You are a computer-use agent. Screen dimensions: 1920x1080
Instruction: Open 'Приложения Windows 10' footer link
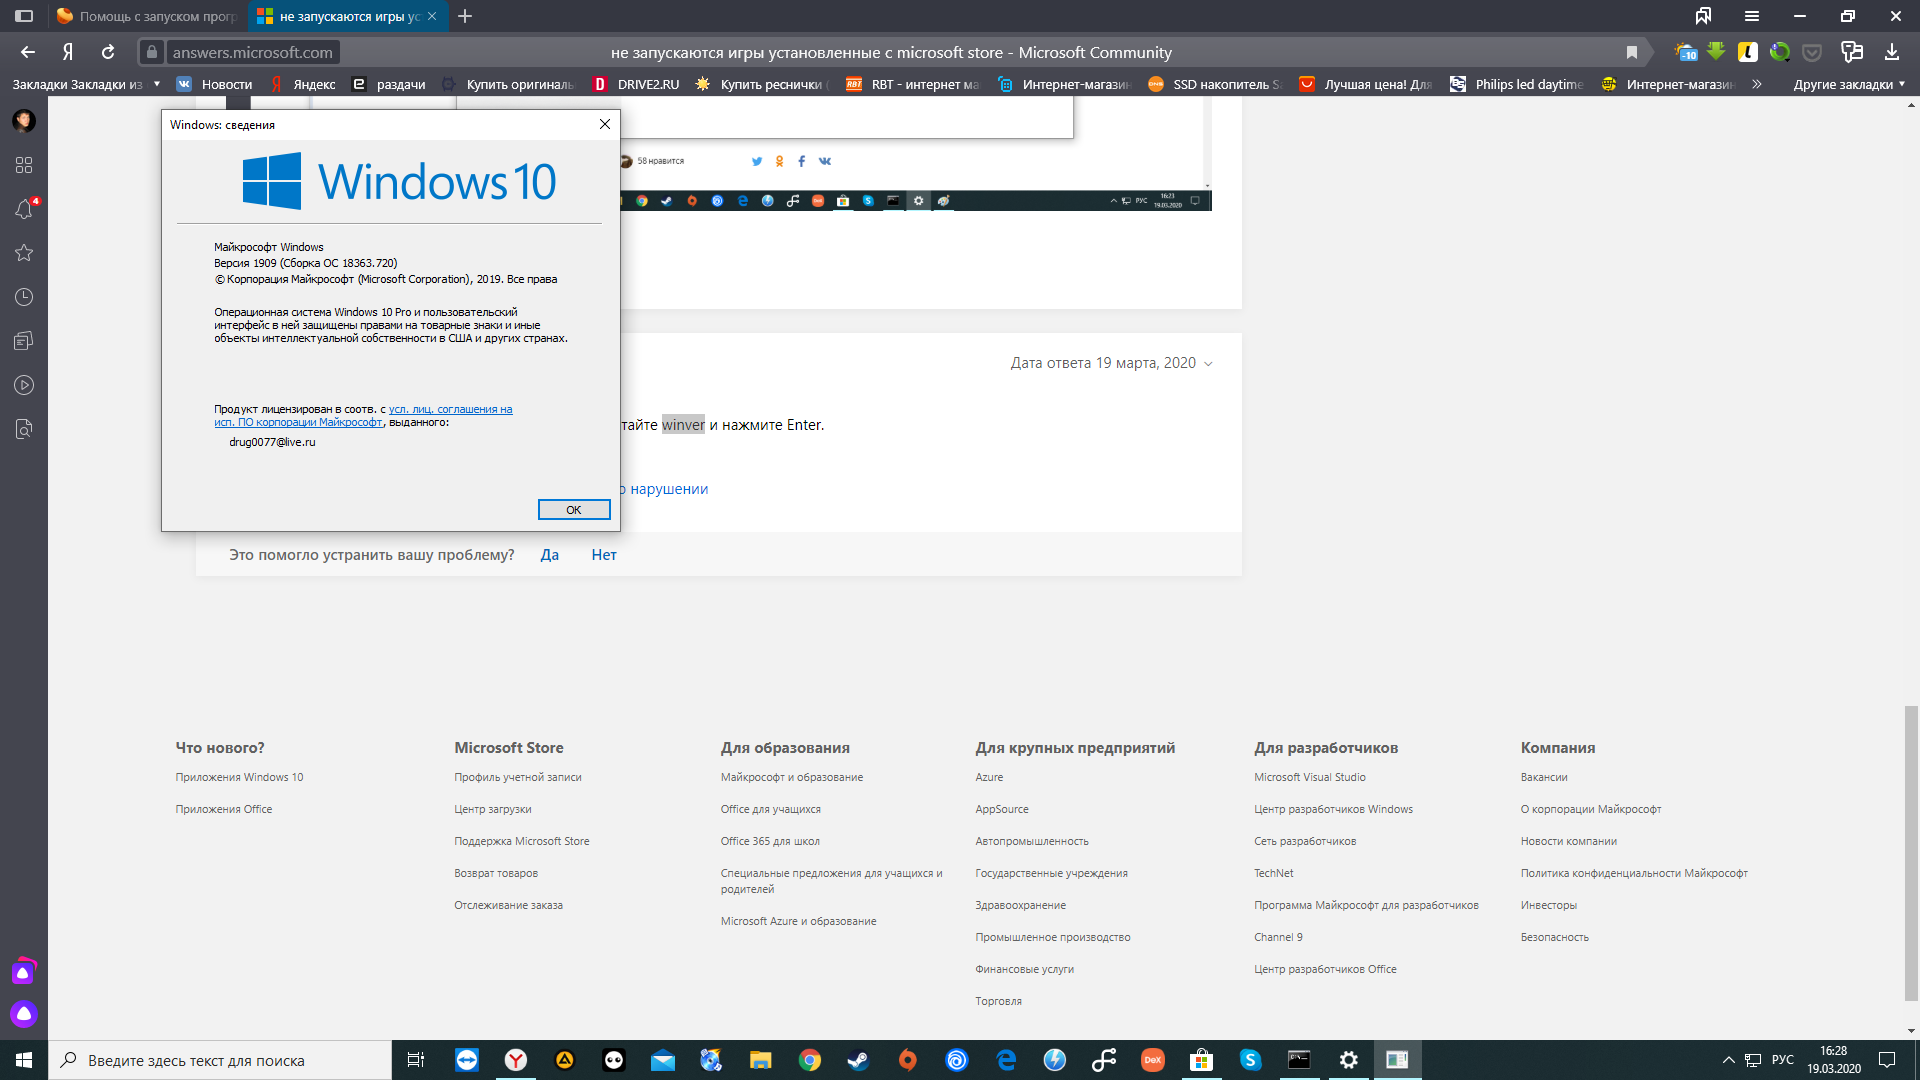[x=239, y=777]
